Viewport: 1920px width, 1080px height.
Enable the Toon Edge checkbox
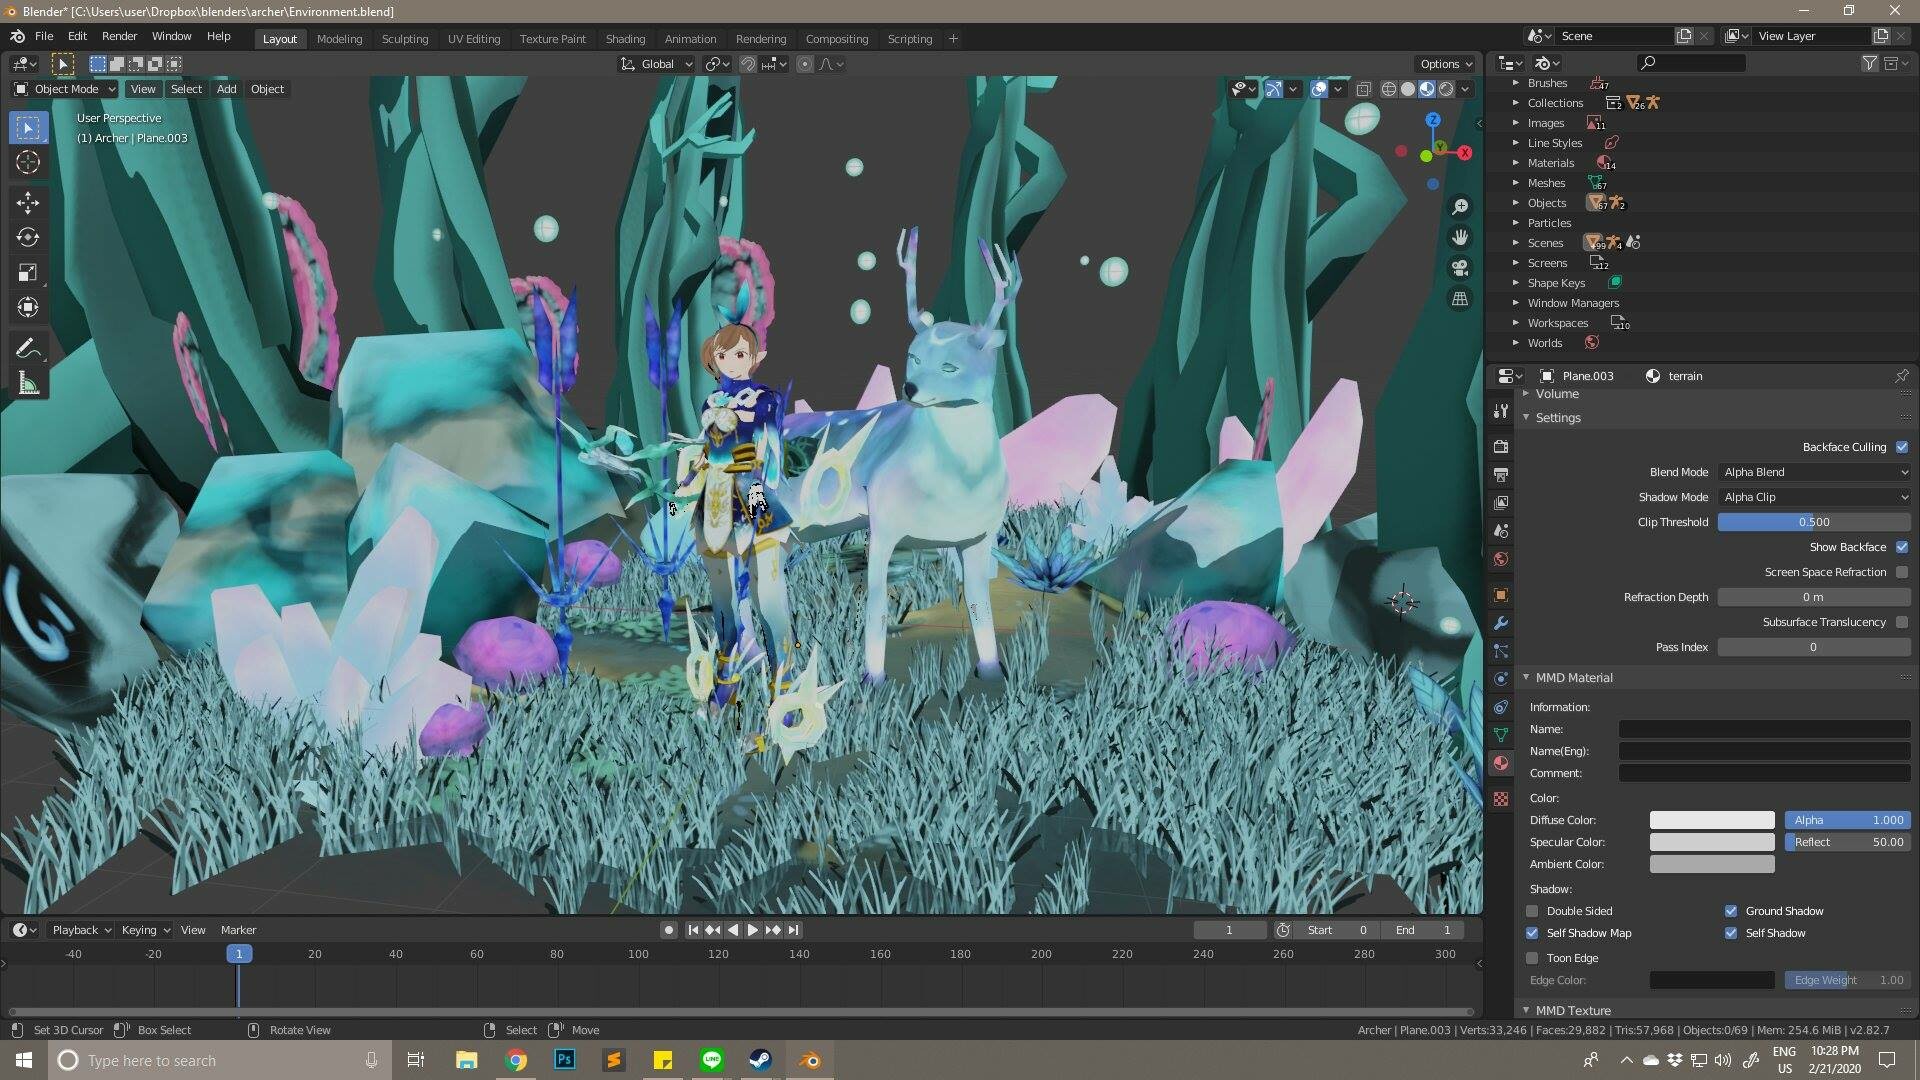coord(1532,958)
